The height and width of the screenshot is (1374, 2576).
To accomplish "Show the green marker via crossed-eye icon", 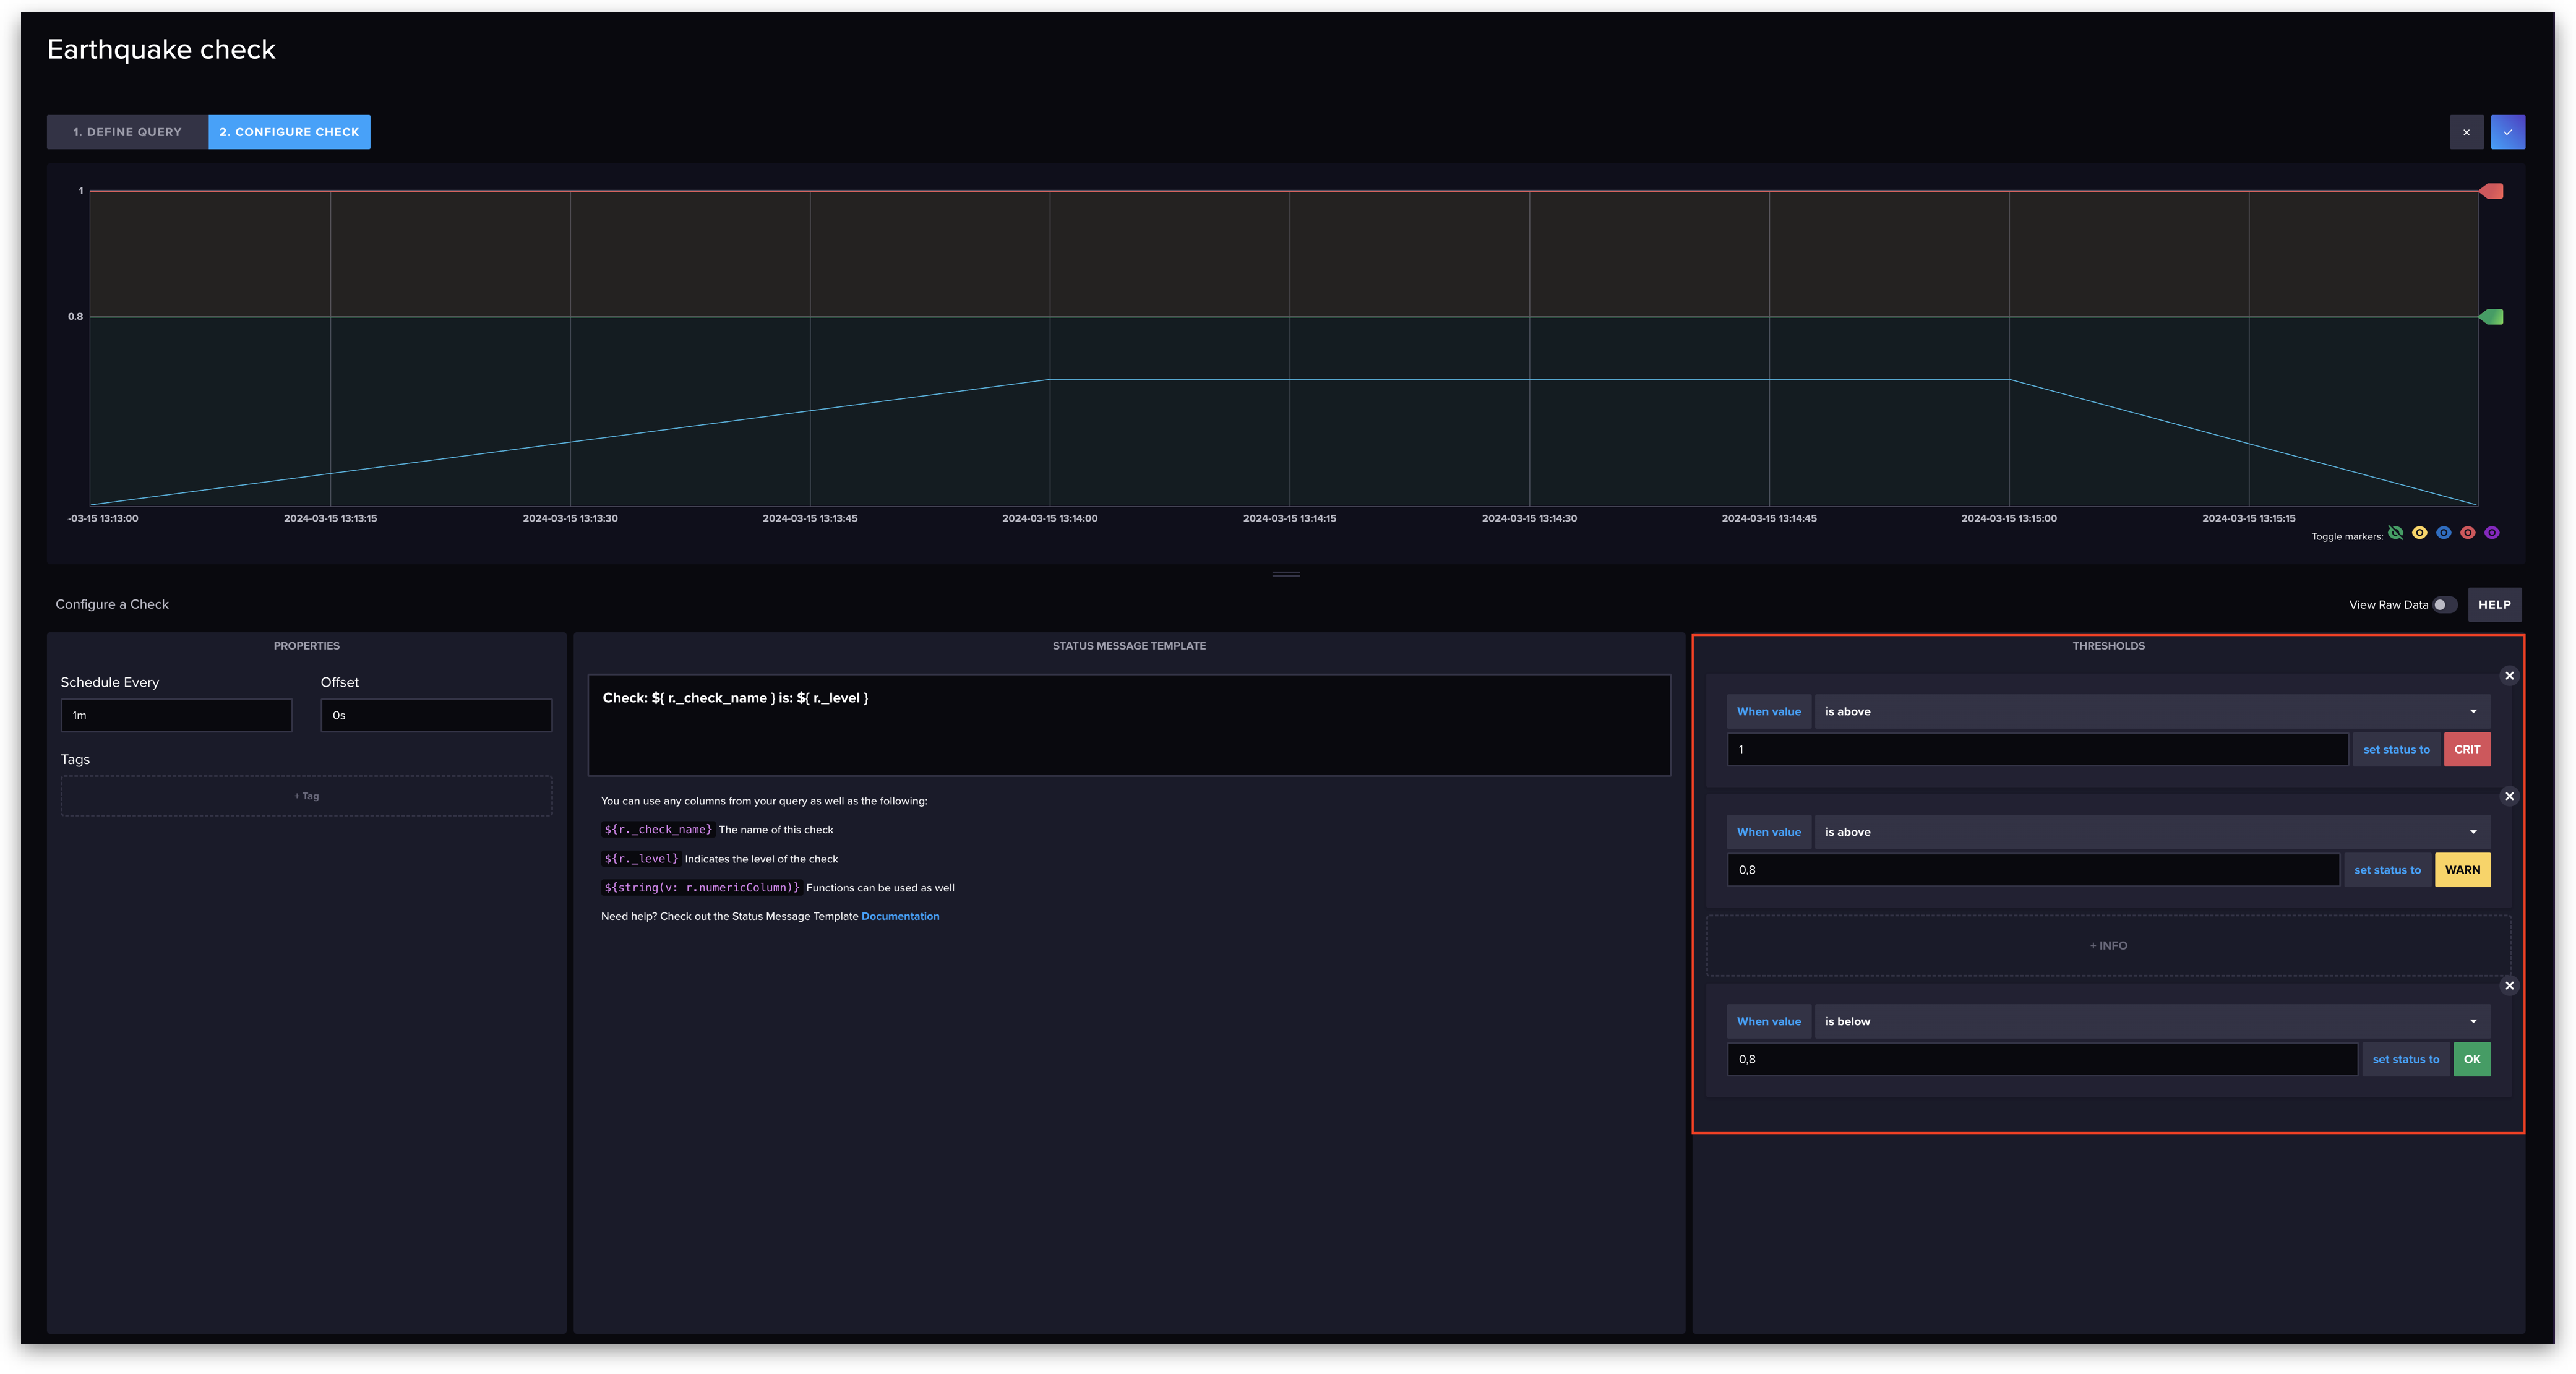I will coord(2395,533).
